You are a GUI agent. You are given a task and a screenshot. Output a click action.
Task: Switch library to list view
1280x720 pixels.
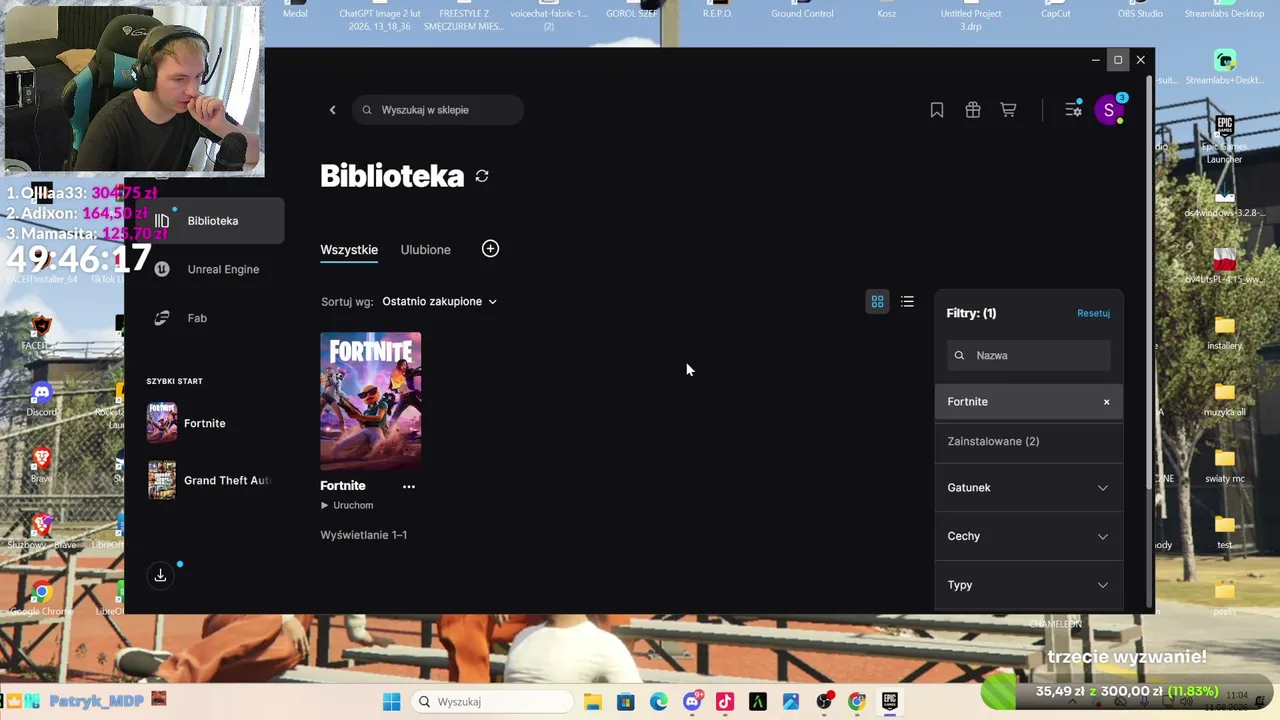tap(907, 301)
